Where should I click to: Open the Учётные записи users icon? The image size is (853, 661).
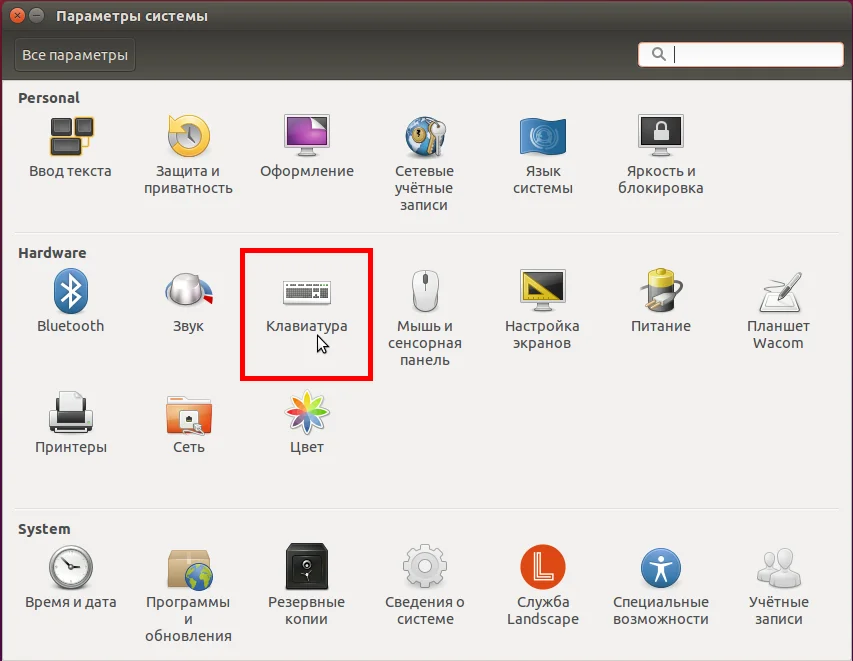point(779,568)
